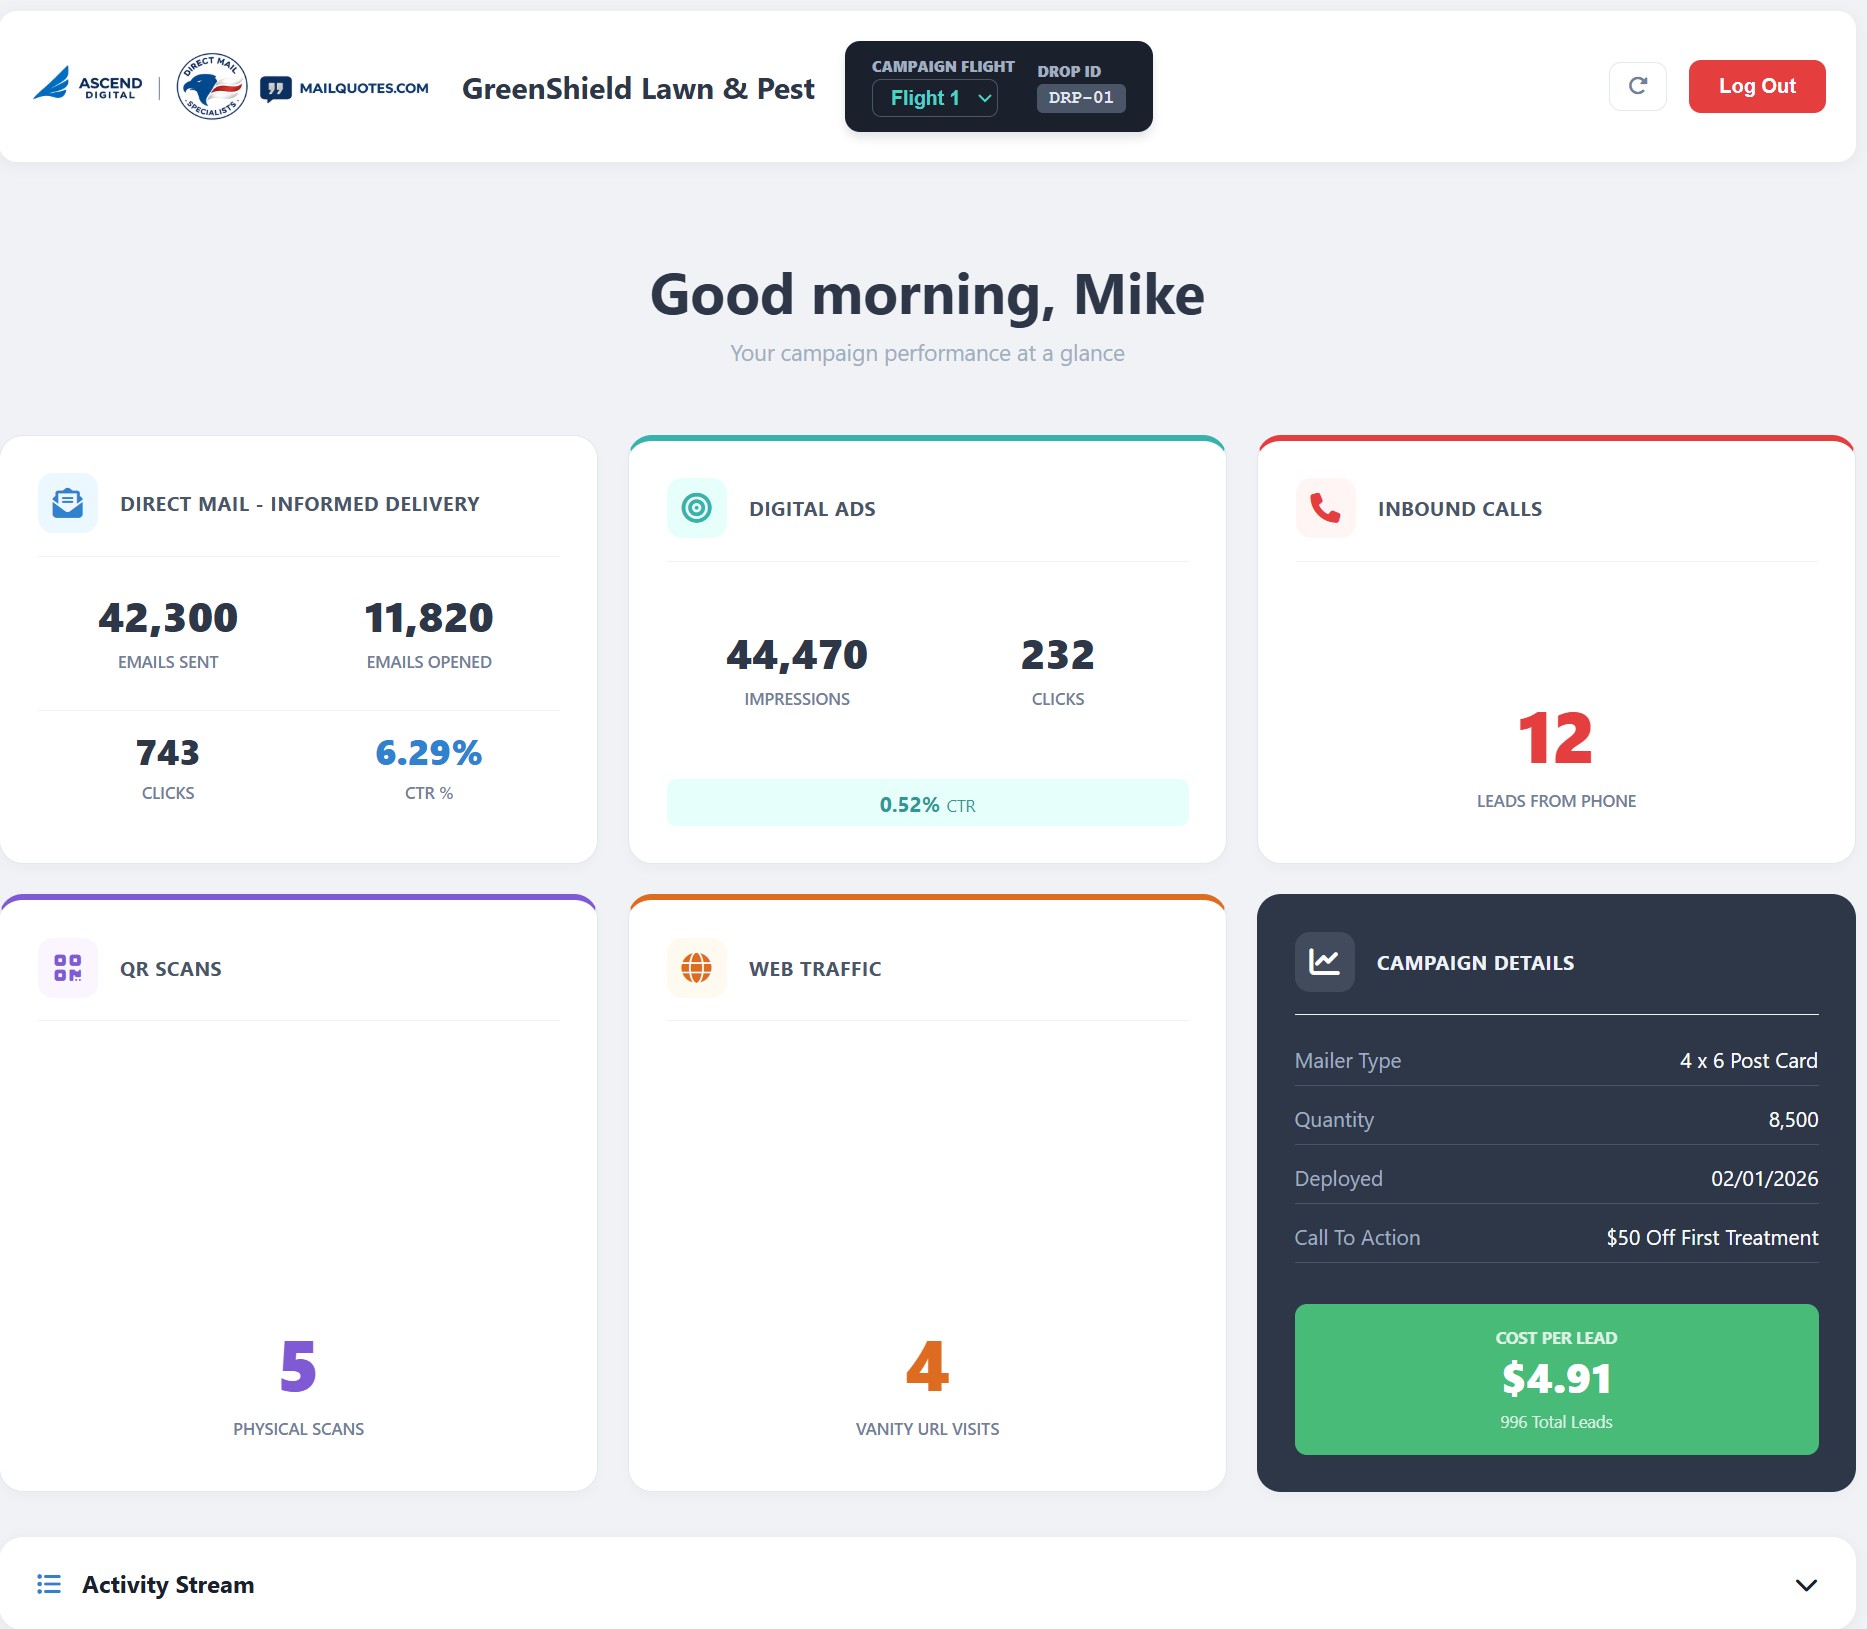Click the QR code icon on QR Scans card

(x=67, y=968)
